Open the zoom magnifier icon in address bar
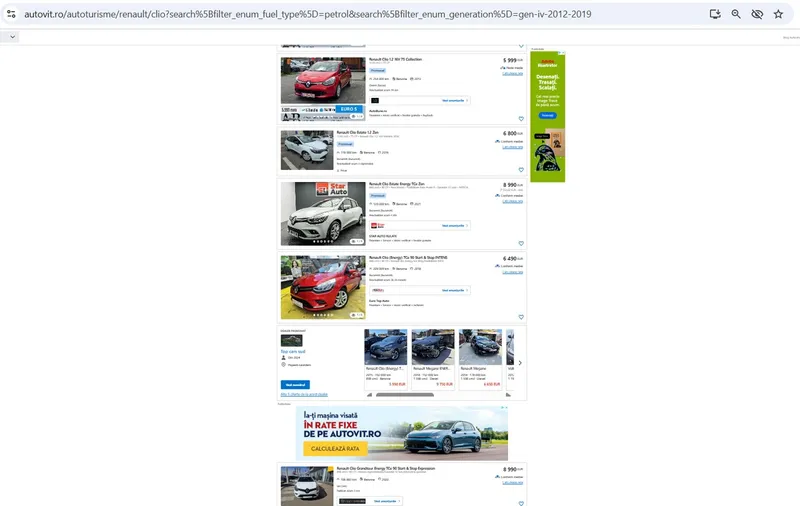This screenshot has height=506, width=800. (x=736, y=14)
